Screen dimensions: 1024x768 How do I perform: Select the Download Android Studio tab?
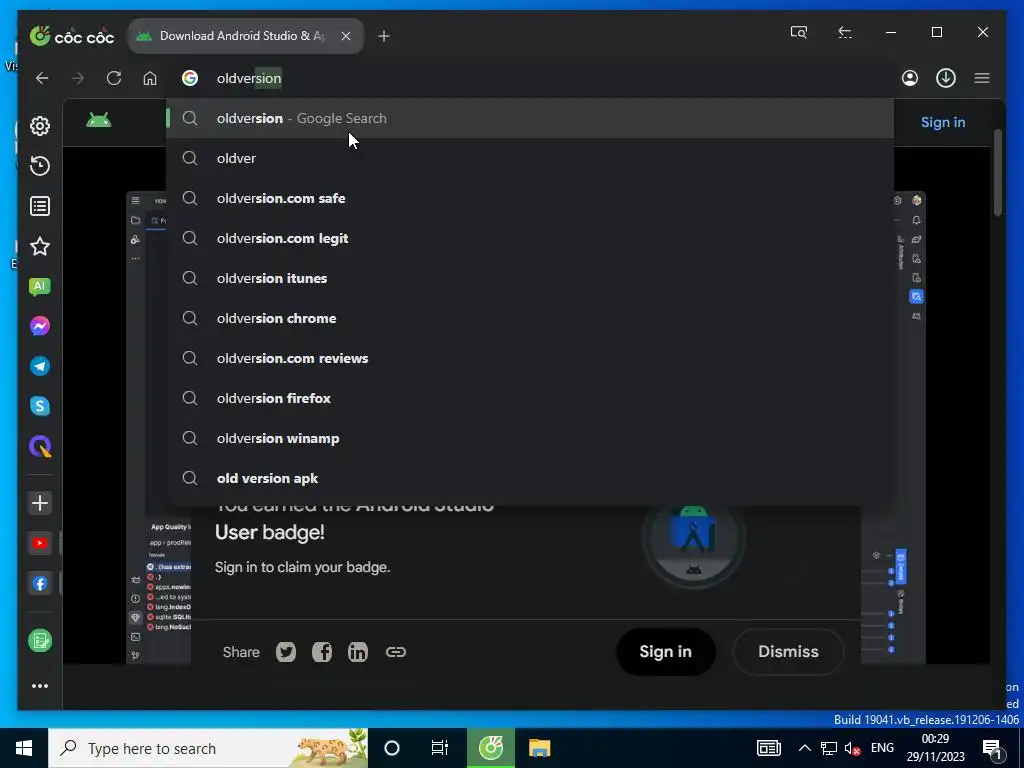click(246, 36)
